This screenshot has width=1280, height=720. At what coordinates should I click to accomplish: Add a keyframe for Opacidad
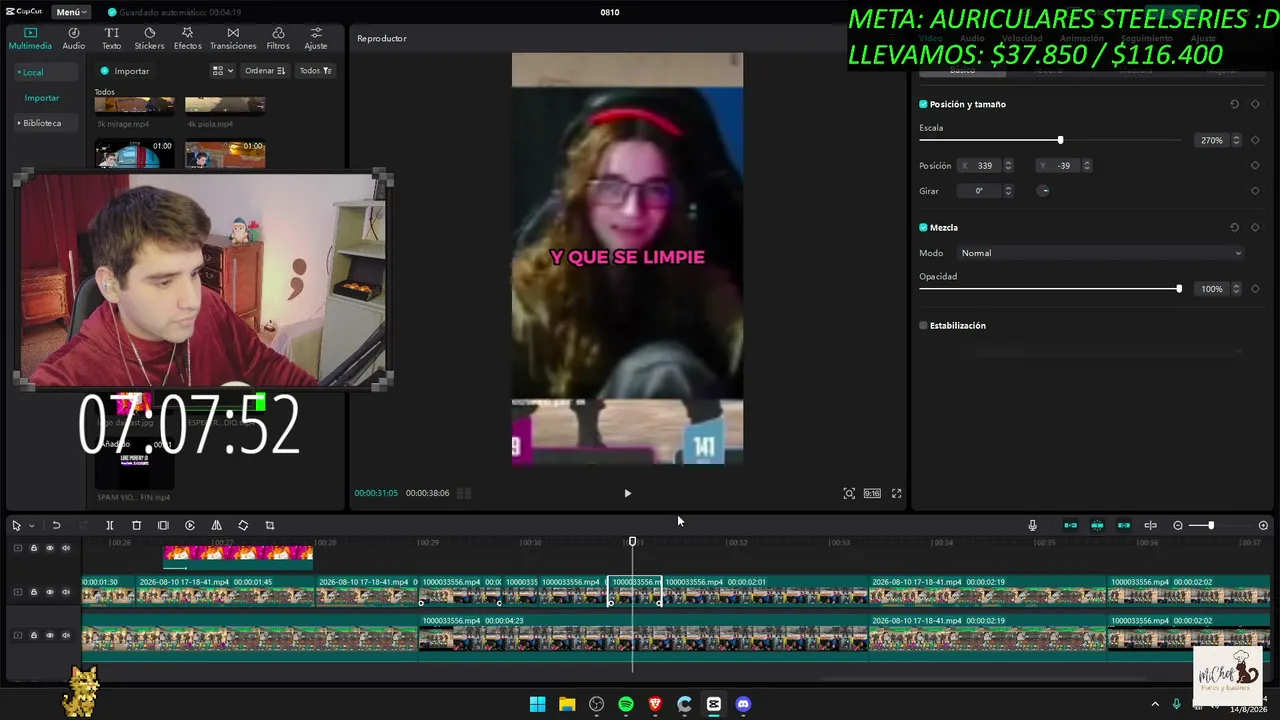tap(1255, 289)
